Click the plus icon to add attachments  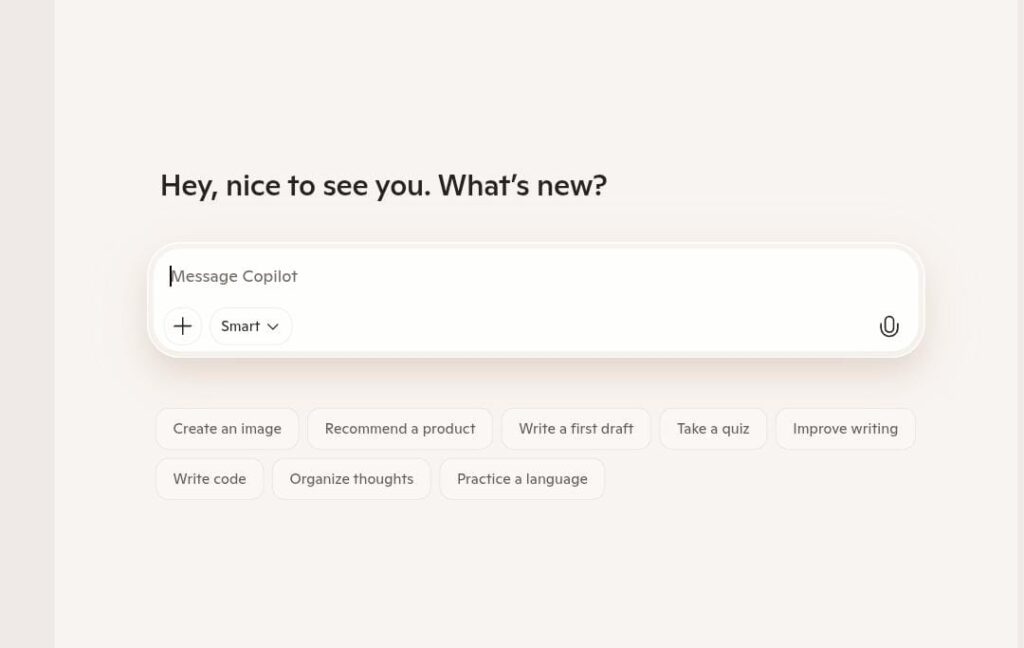(x=183, y=326)
